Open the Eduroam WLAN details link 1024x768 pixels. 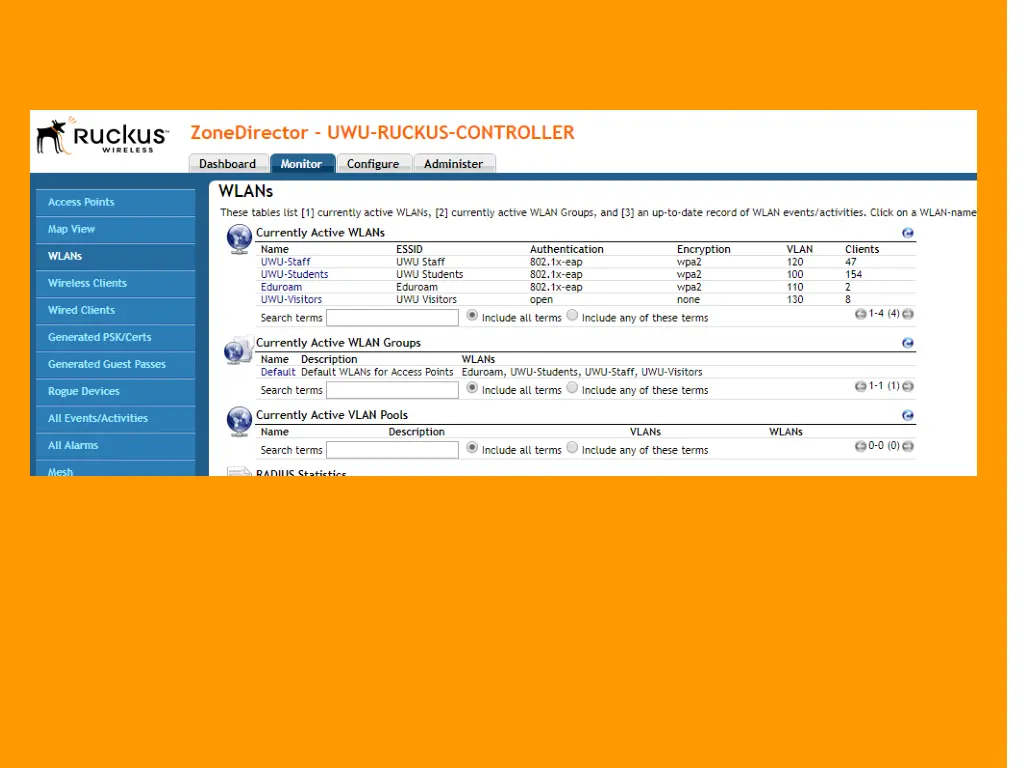tap(281, 287)
